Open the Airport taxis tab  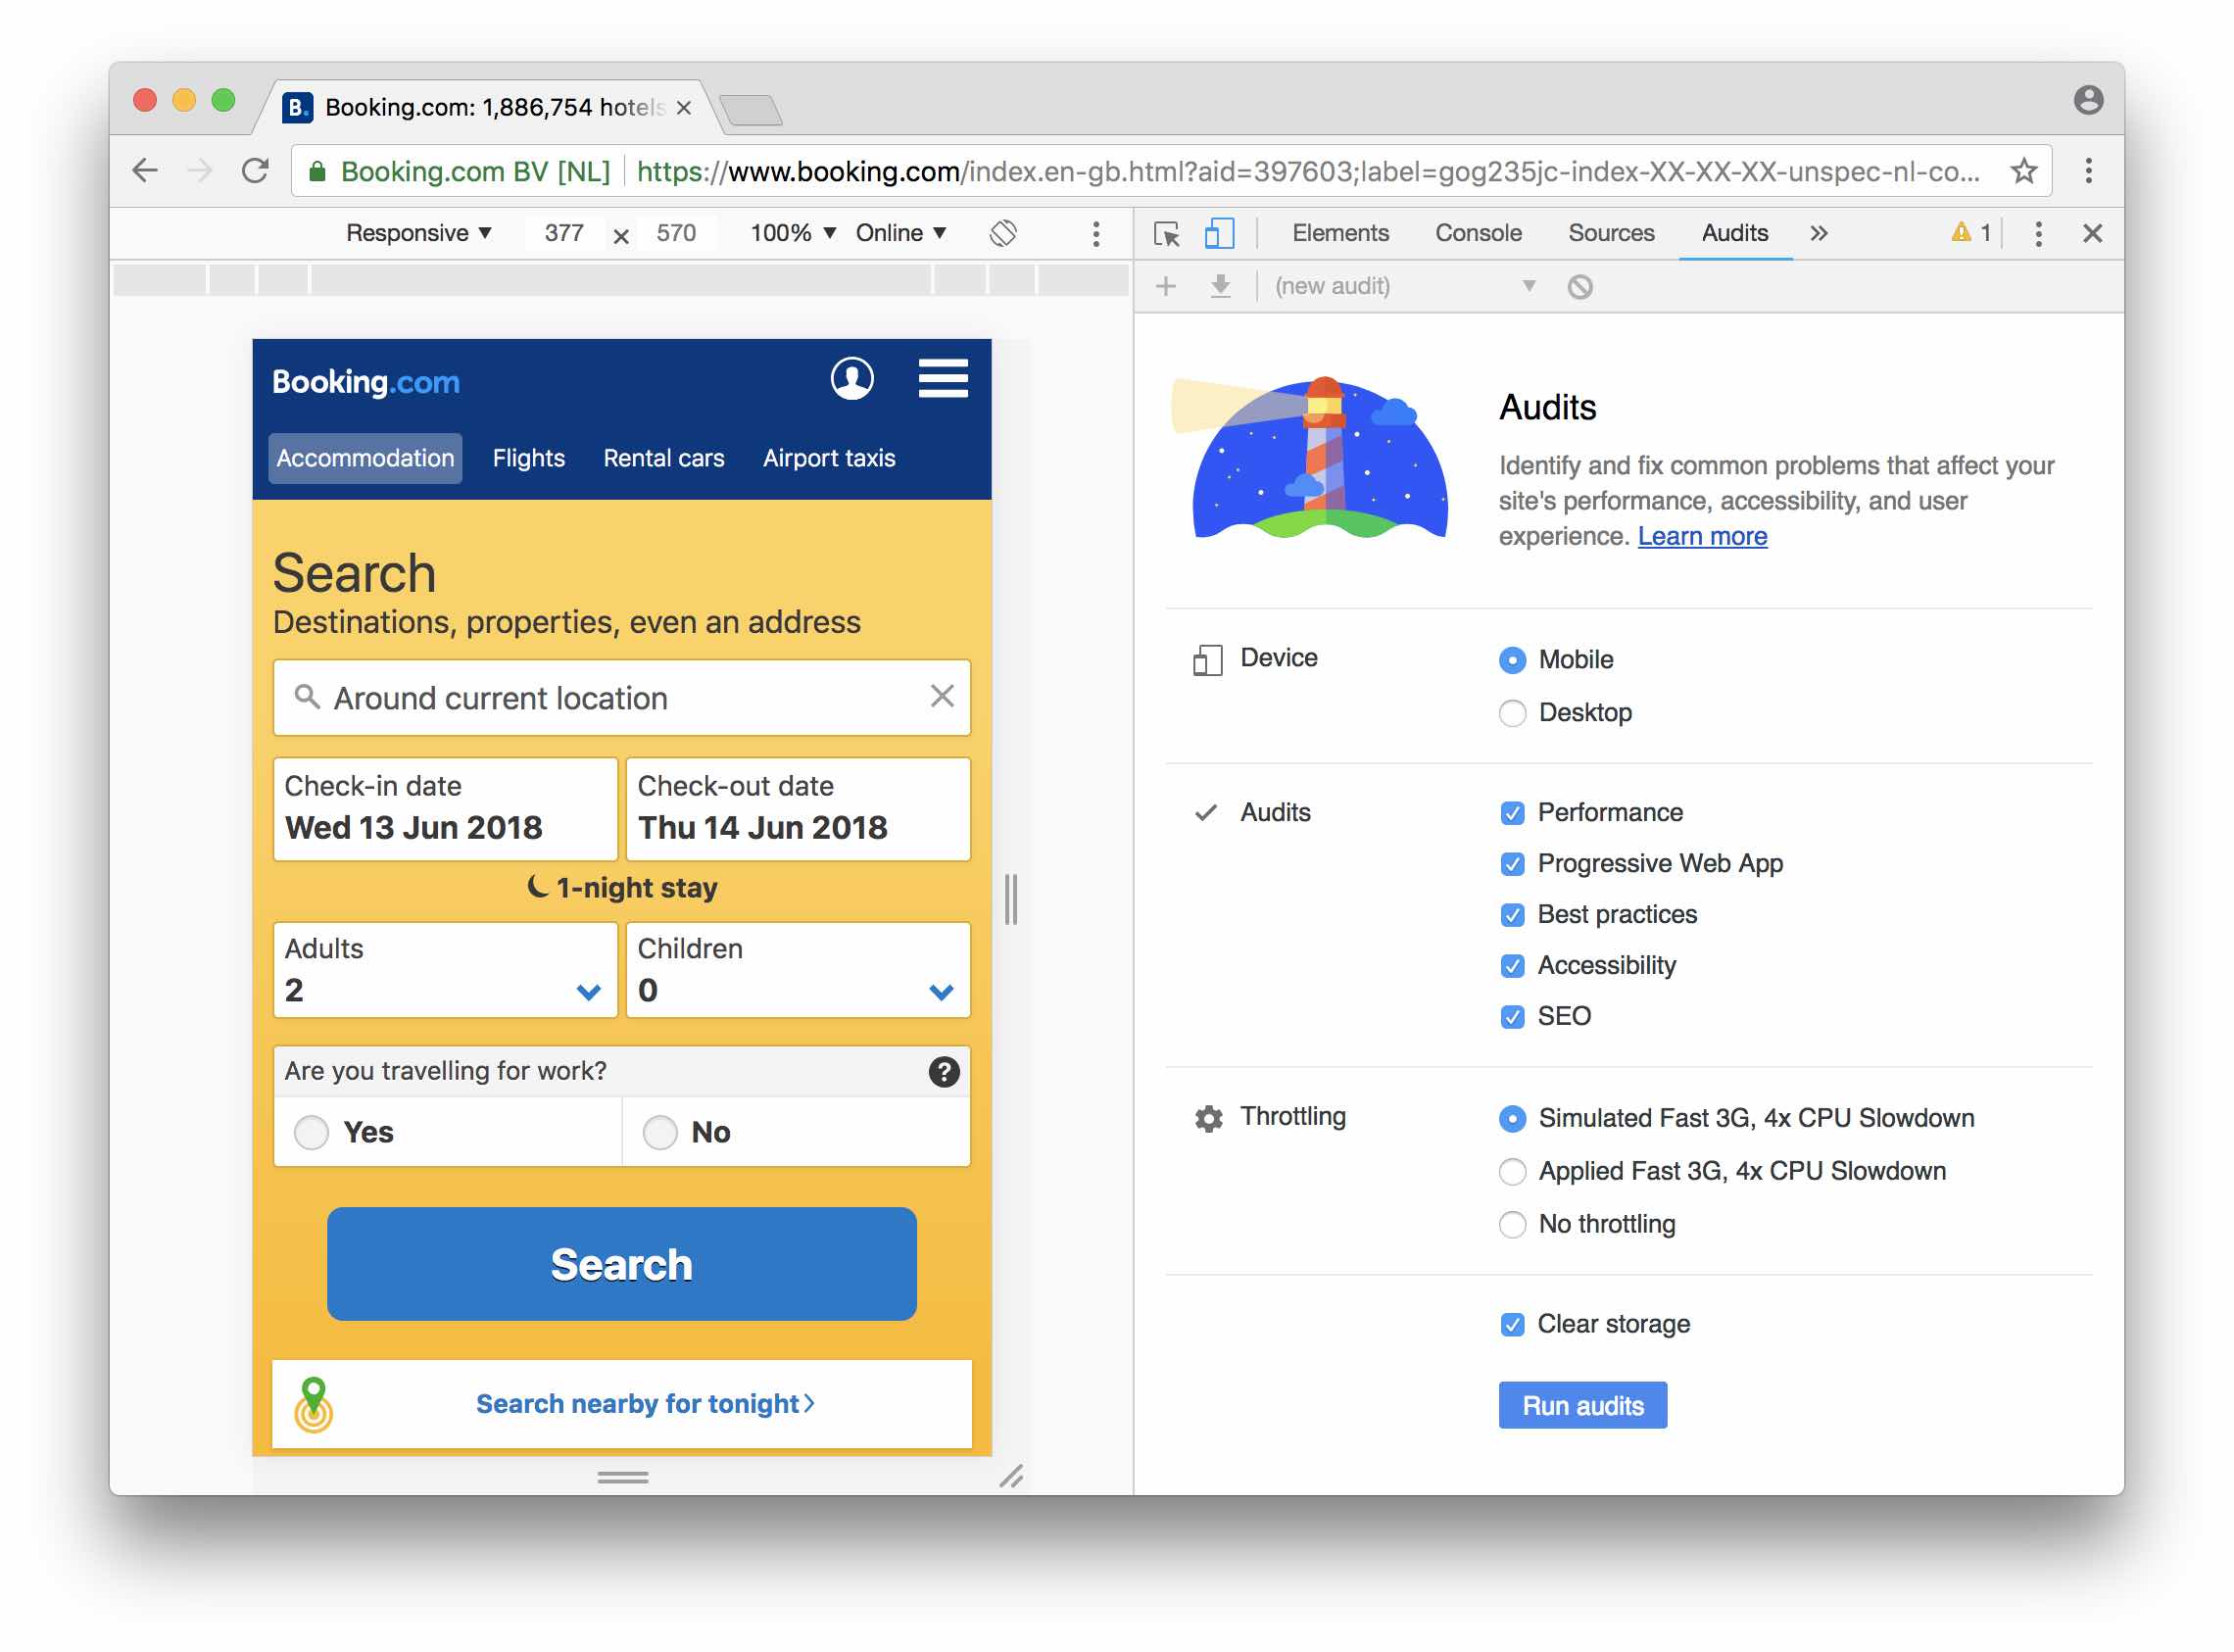tap(829, 458)
